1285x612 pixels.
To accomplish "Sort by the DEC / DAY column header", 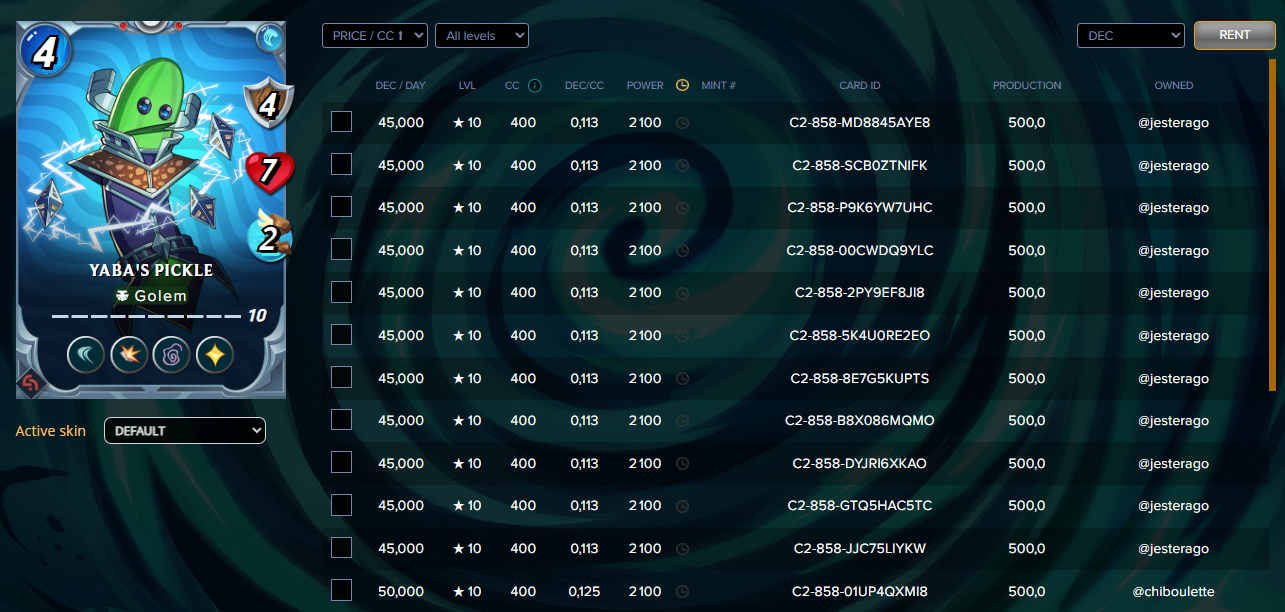I will [x=400, y=86].
